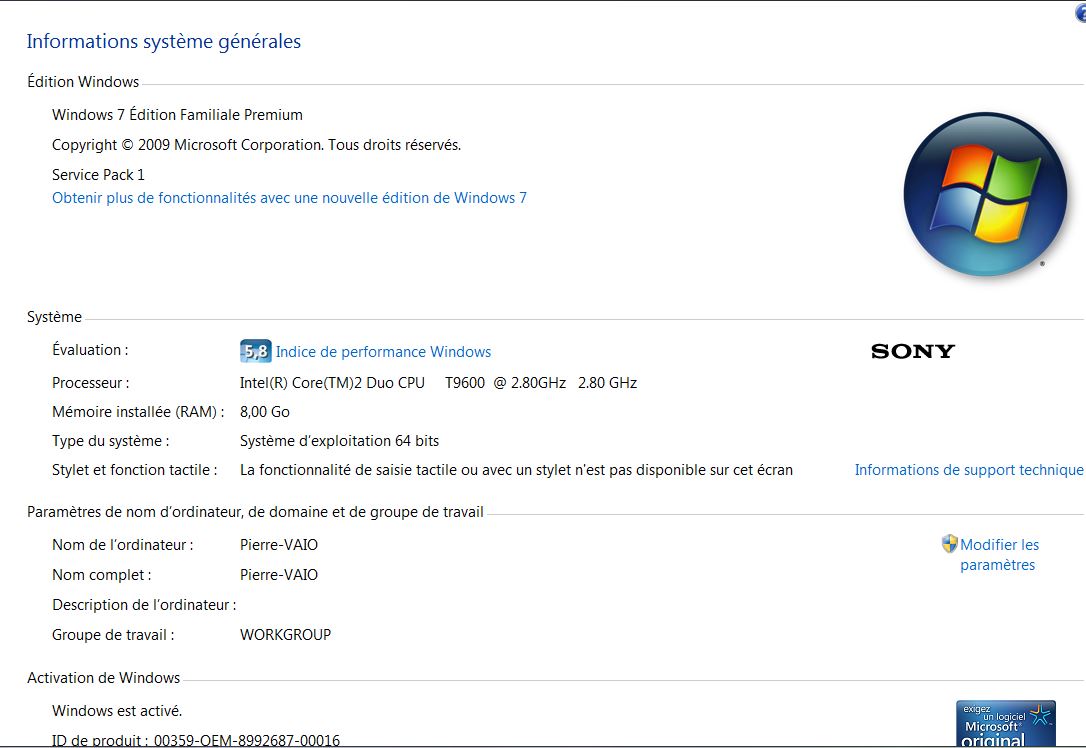Click Pierre-VAIO next to Nom de l'ordinateur
Image resolution: width=1086 pixels, height=748 pixels.
click(279, 545)
